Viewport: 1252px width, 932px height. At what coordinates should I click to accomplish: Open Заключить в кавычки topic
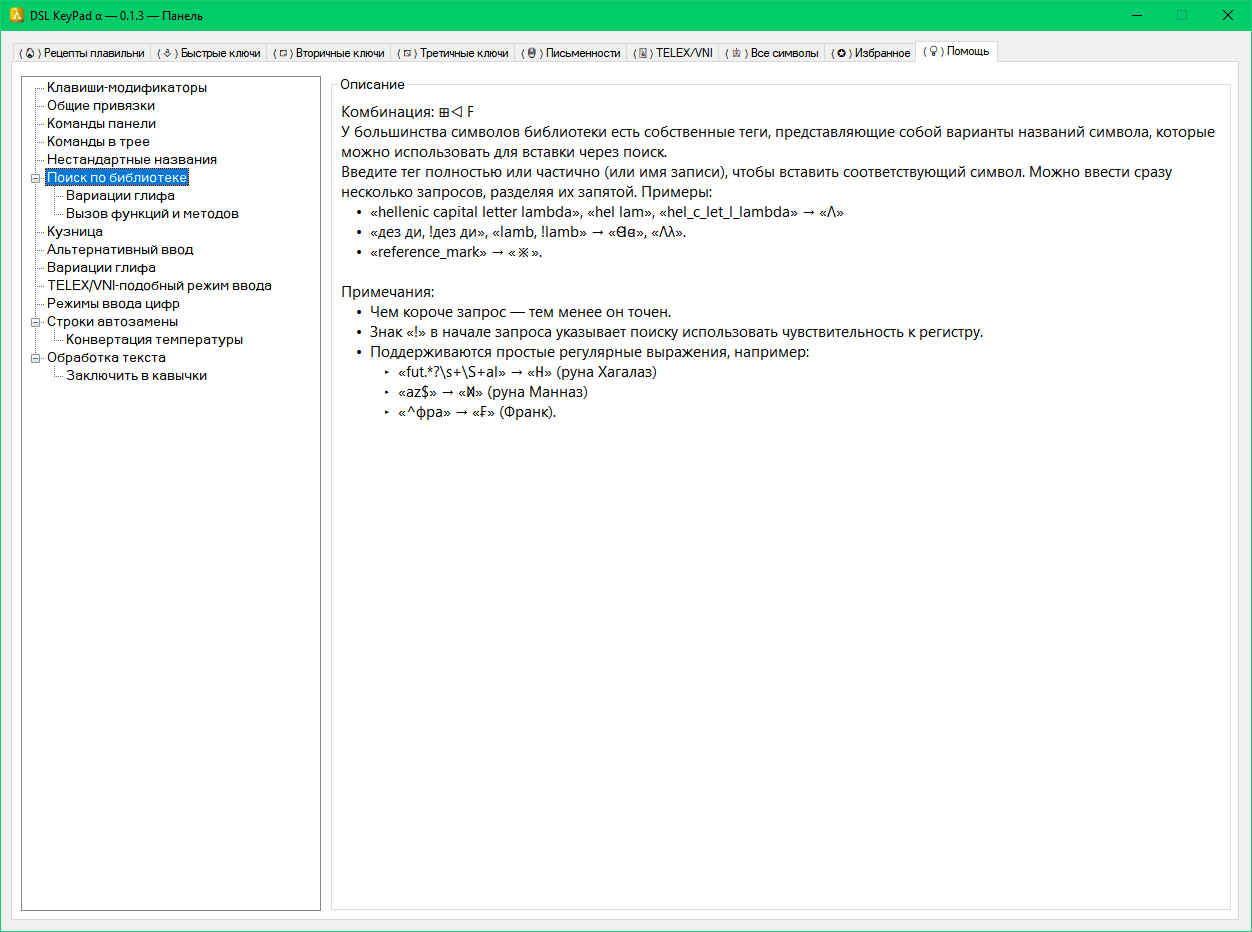tap(136, 376)
